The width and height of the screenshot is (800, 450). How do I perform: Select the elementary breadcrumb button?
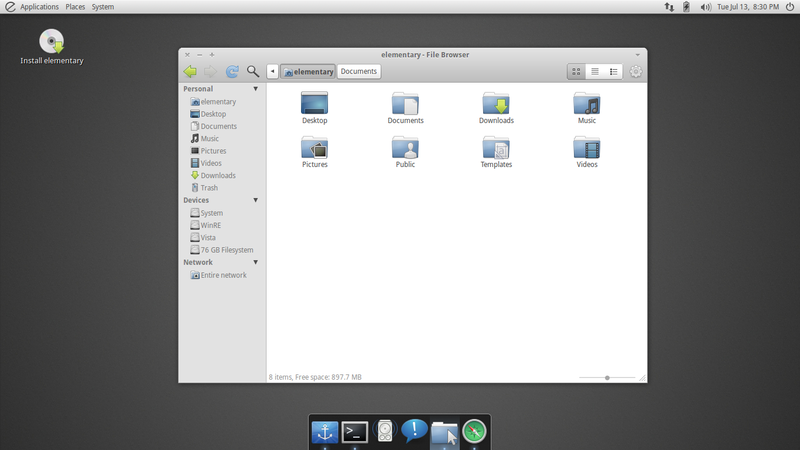308,71
